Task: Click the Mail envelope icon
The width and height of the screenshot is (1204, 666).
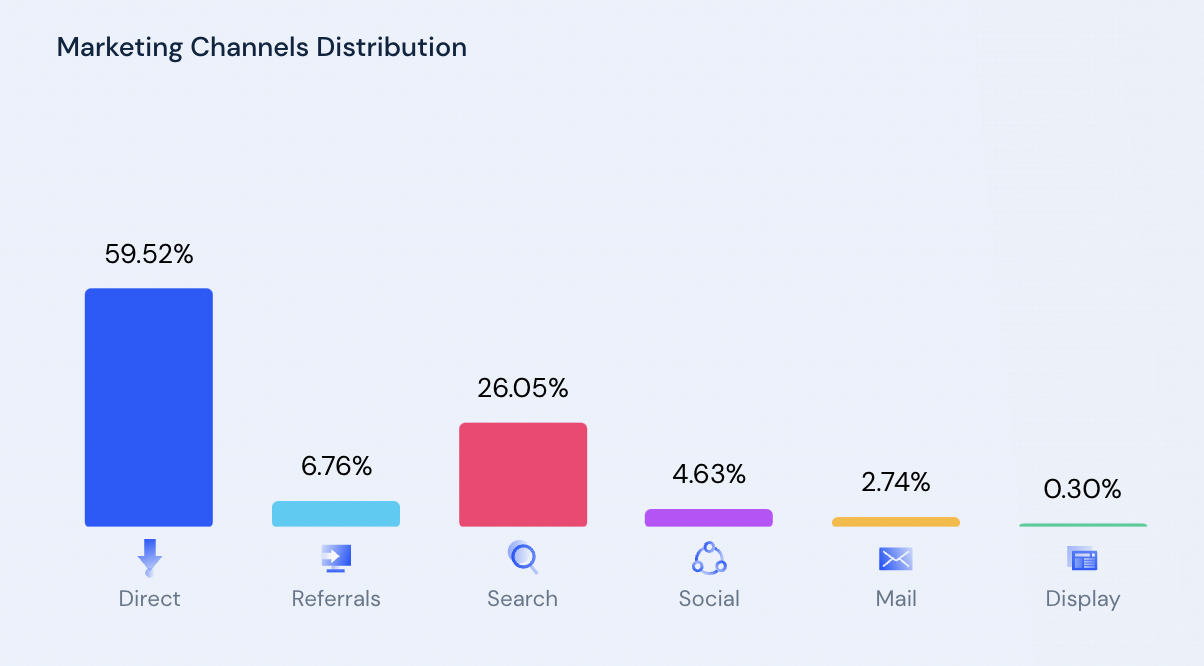Action: pyautogui.click(x=896, y=558)
